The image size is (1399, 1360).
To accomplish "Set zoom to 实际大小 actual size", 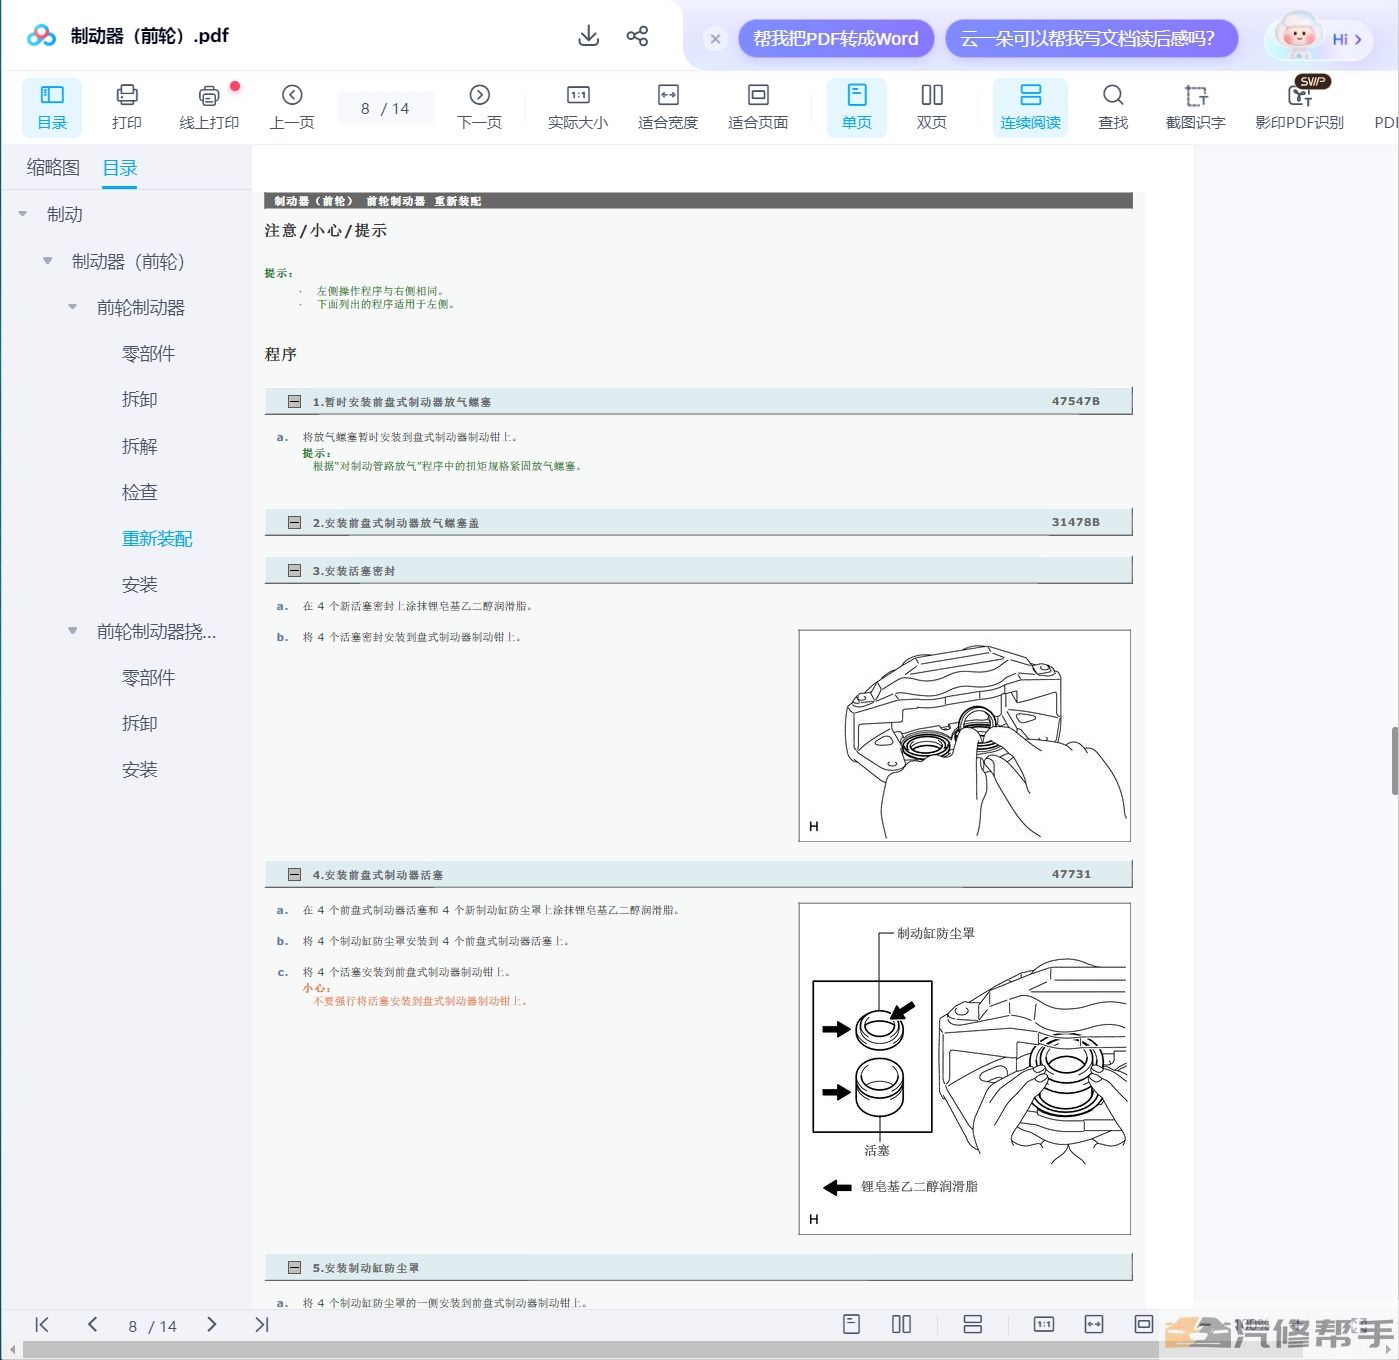I will pyautogui.click(x=578, y=107).
